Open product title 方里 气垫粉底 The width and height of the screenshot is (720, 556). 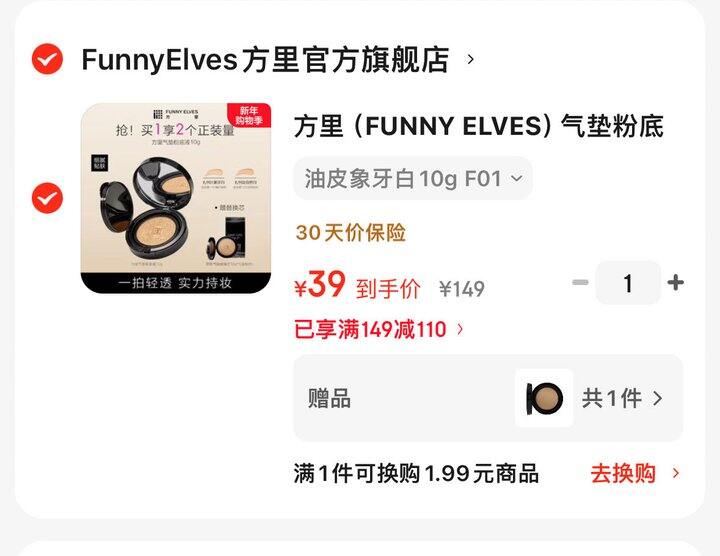[x=479, y=126]
